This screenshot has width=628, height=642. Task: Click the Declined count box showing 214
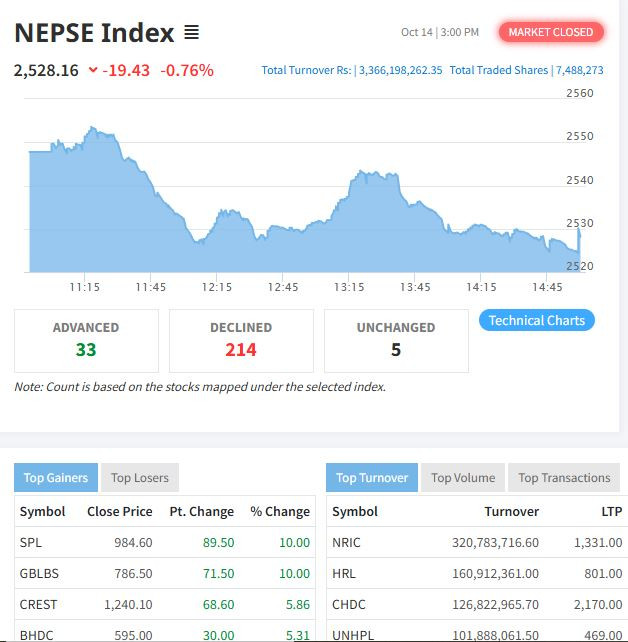[x=241, y=340]
